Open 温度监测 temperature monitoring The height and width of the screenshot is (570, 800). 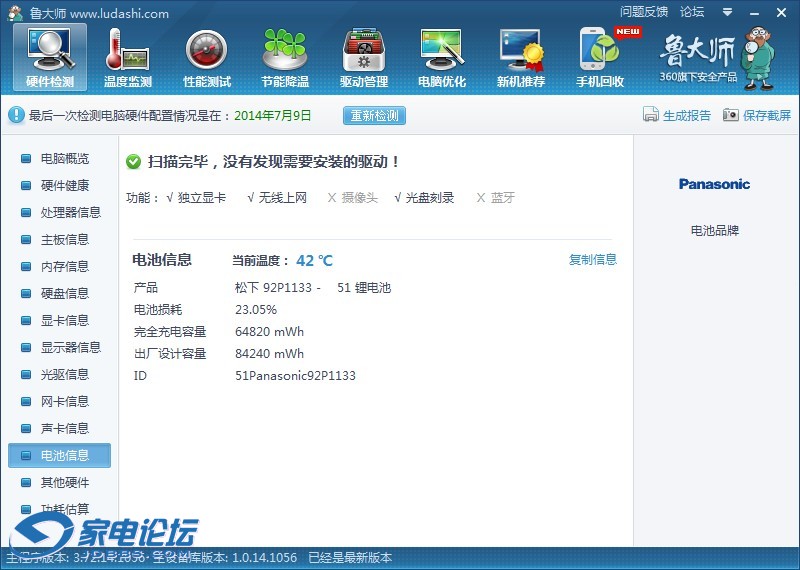coord(128,57)
